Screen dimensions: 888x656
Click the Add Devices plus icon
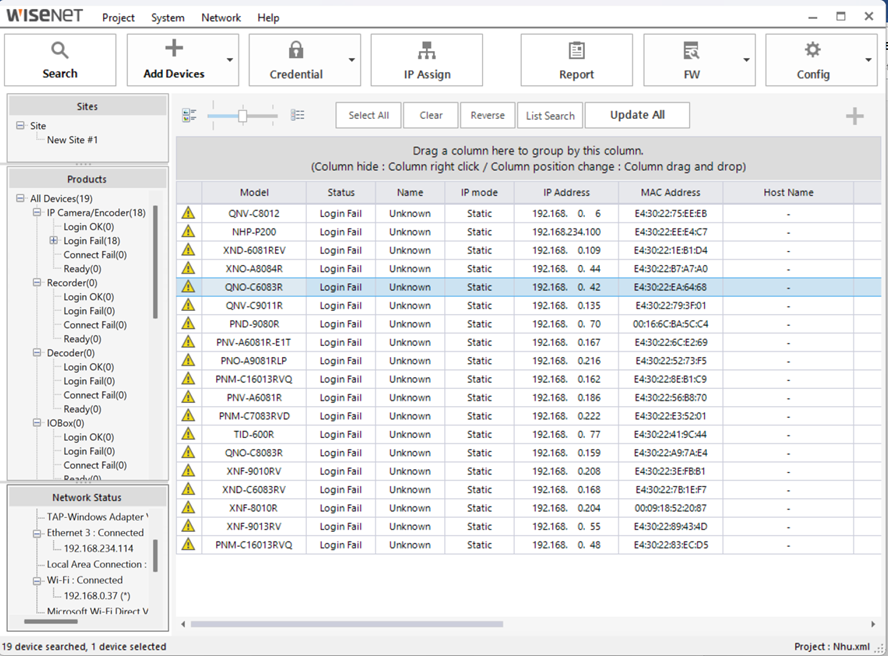174,49
